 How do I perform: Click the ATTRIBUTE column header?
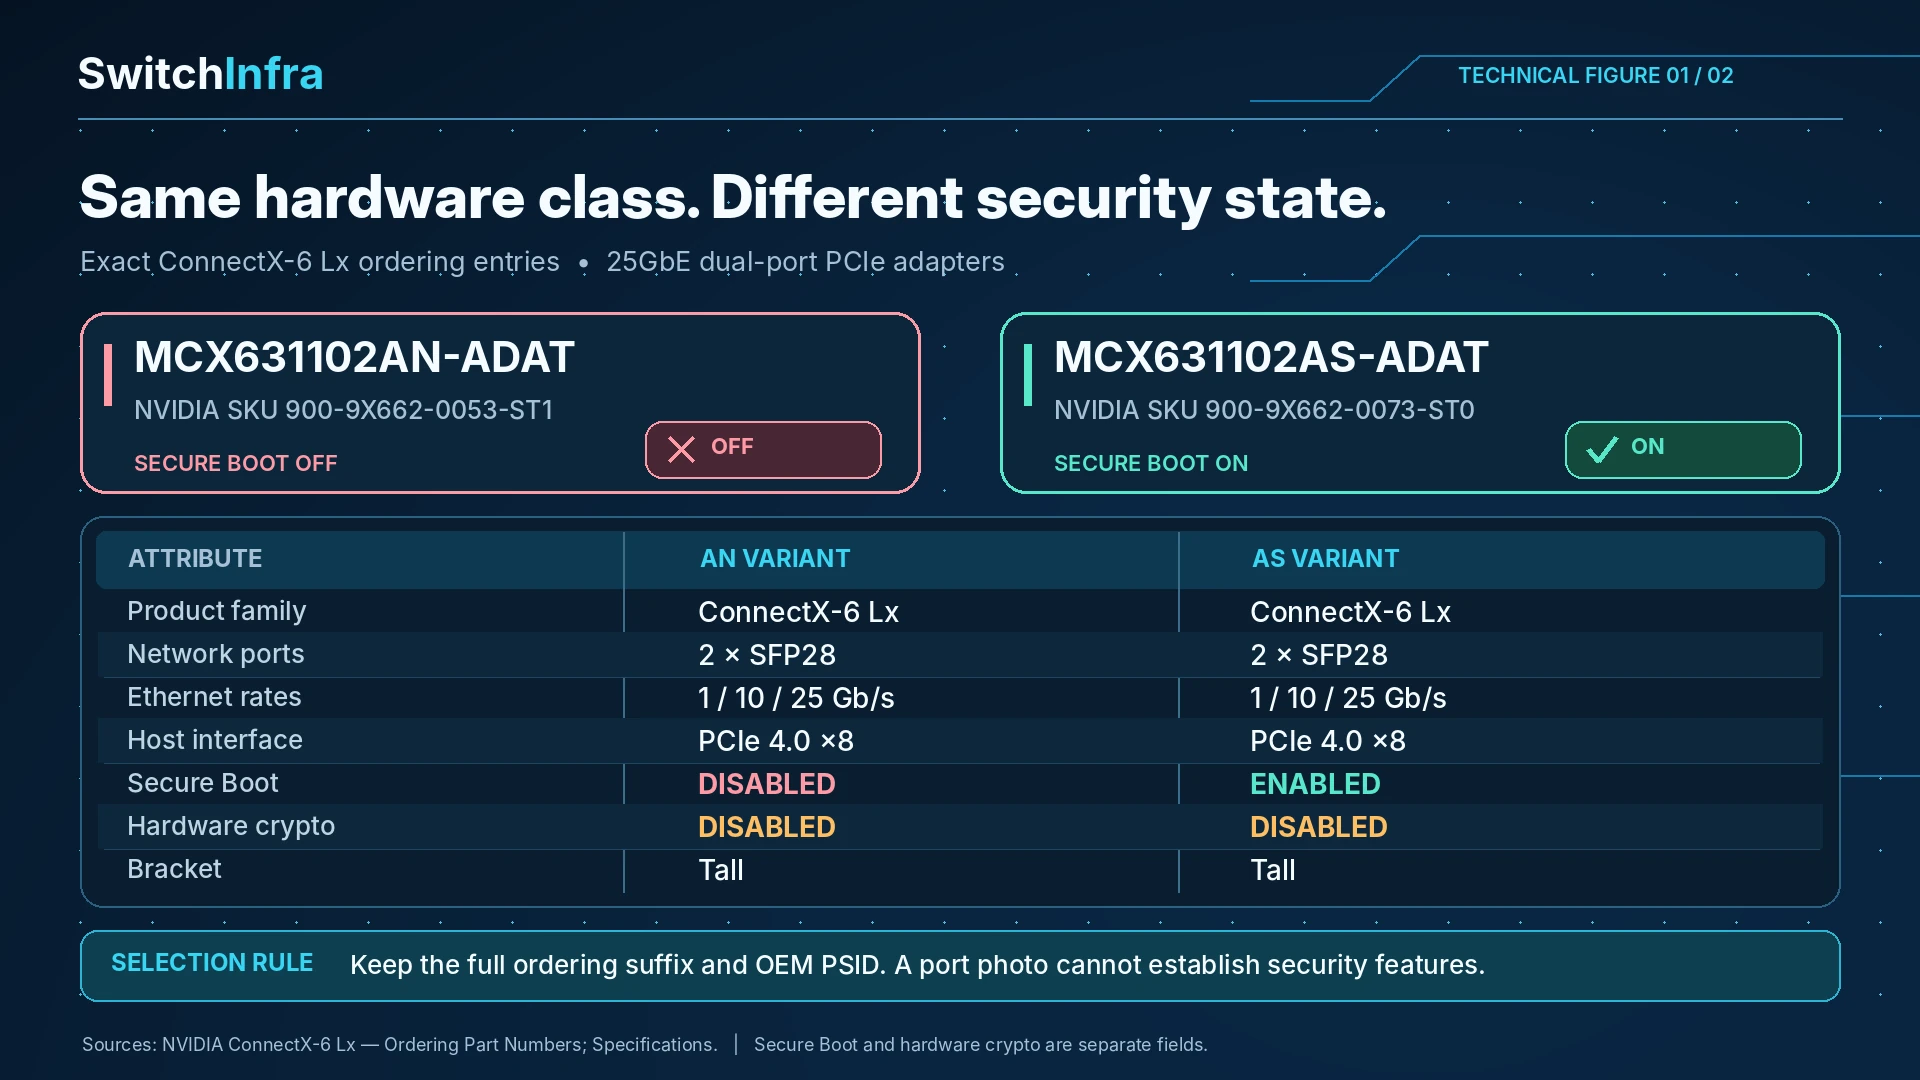click(x=195, y=558)
